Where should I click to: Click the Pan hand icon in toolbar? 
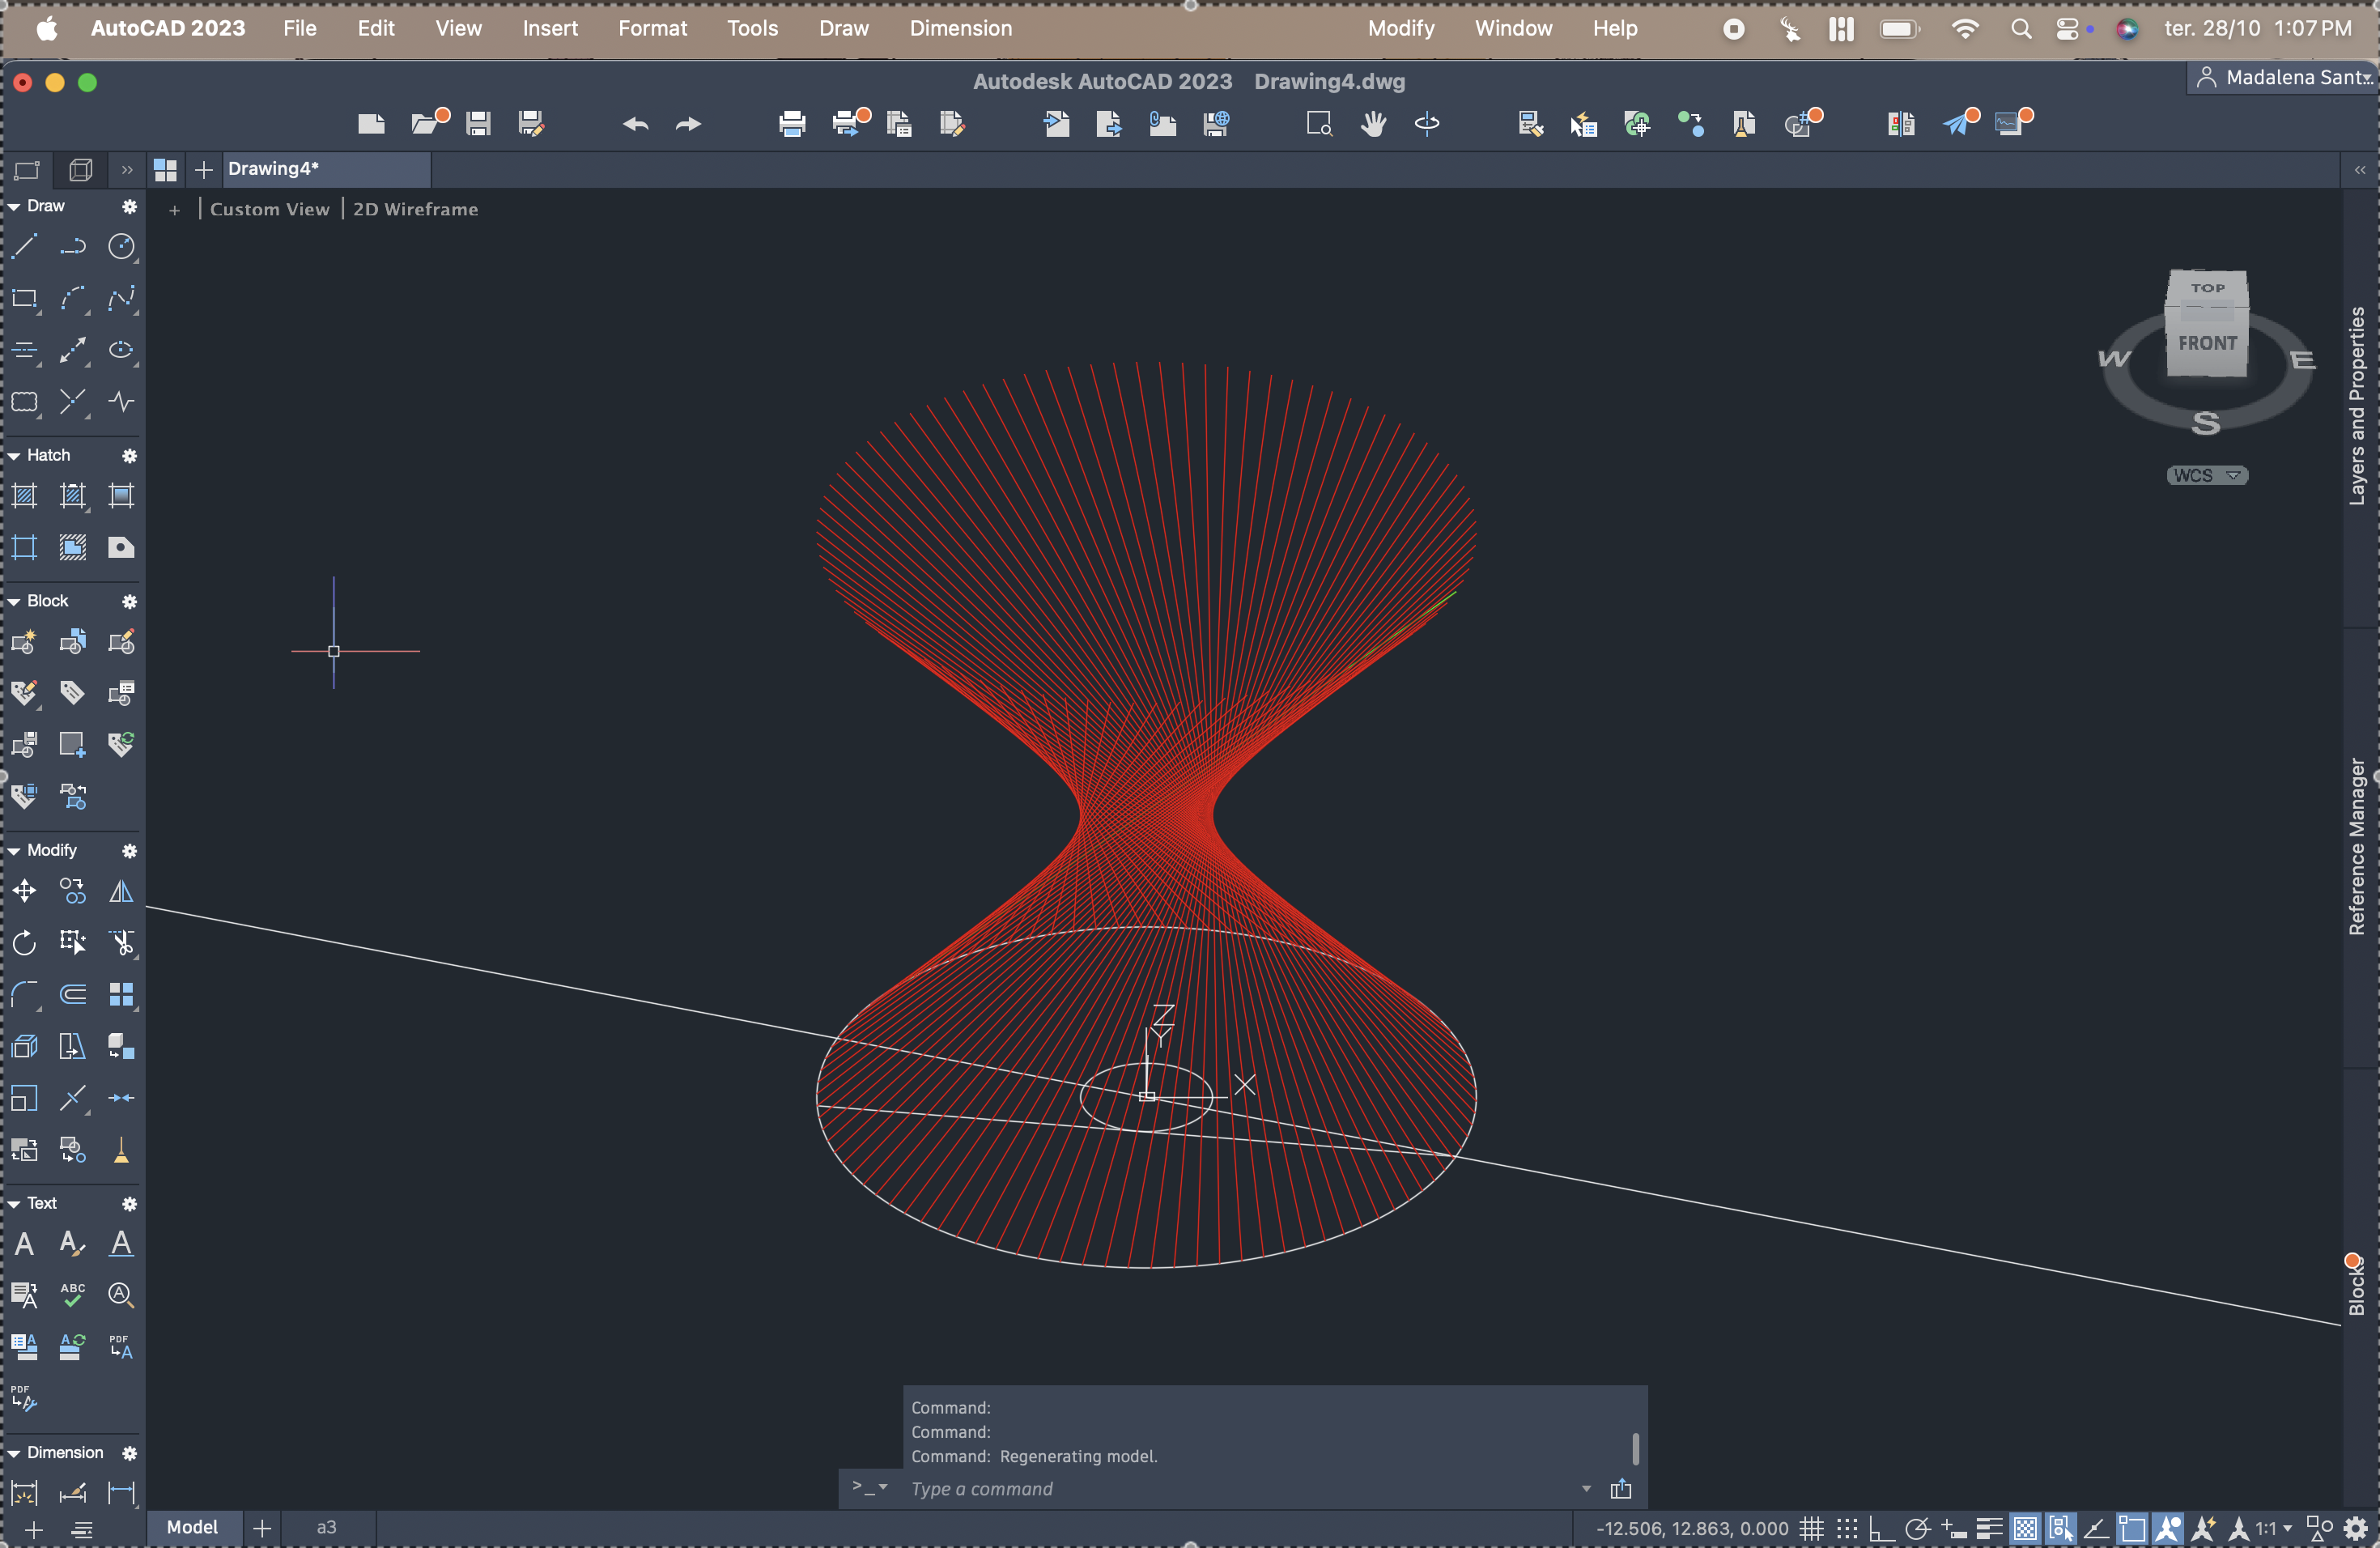pyautogui.click(x=1373, y=124)
